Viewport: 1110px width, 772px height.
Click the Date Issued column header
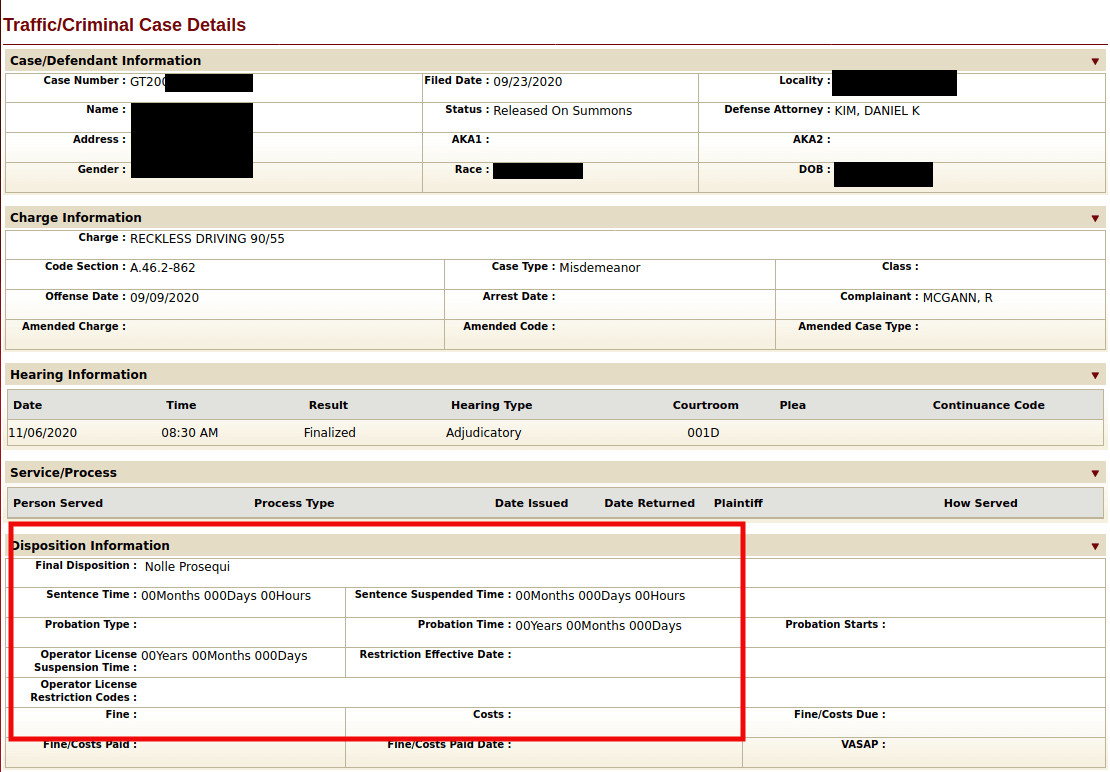531,503
